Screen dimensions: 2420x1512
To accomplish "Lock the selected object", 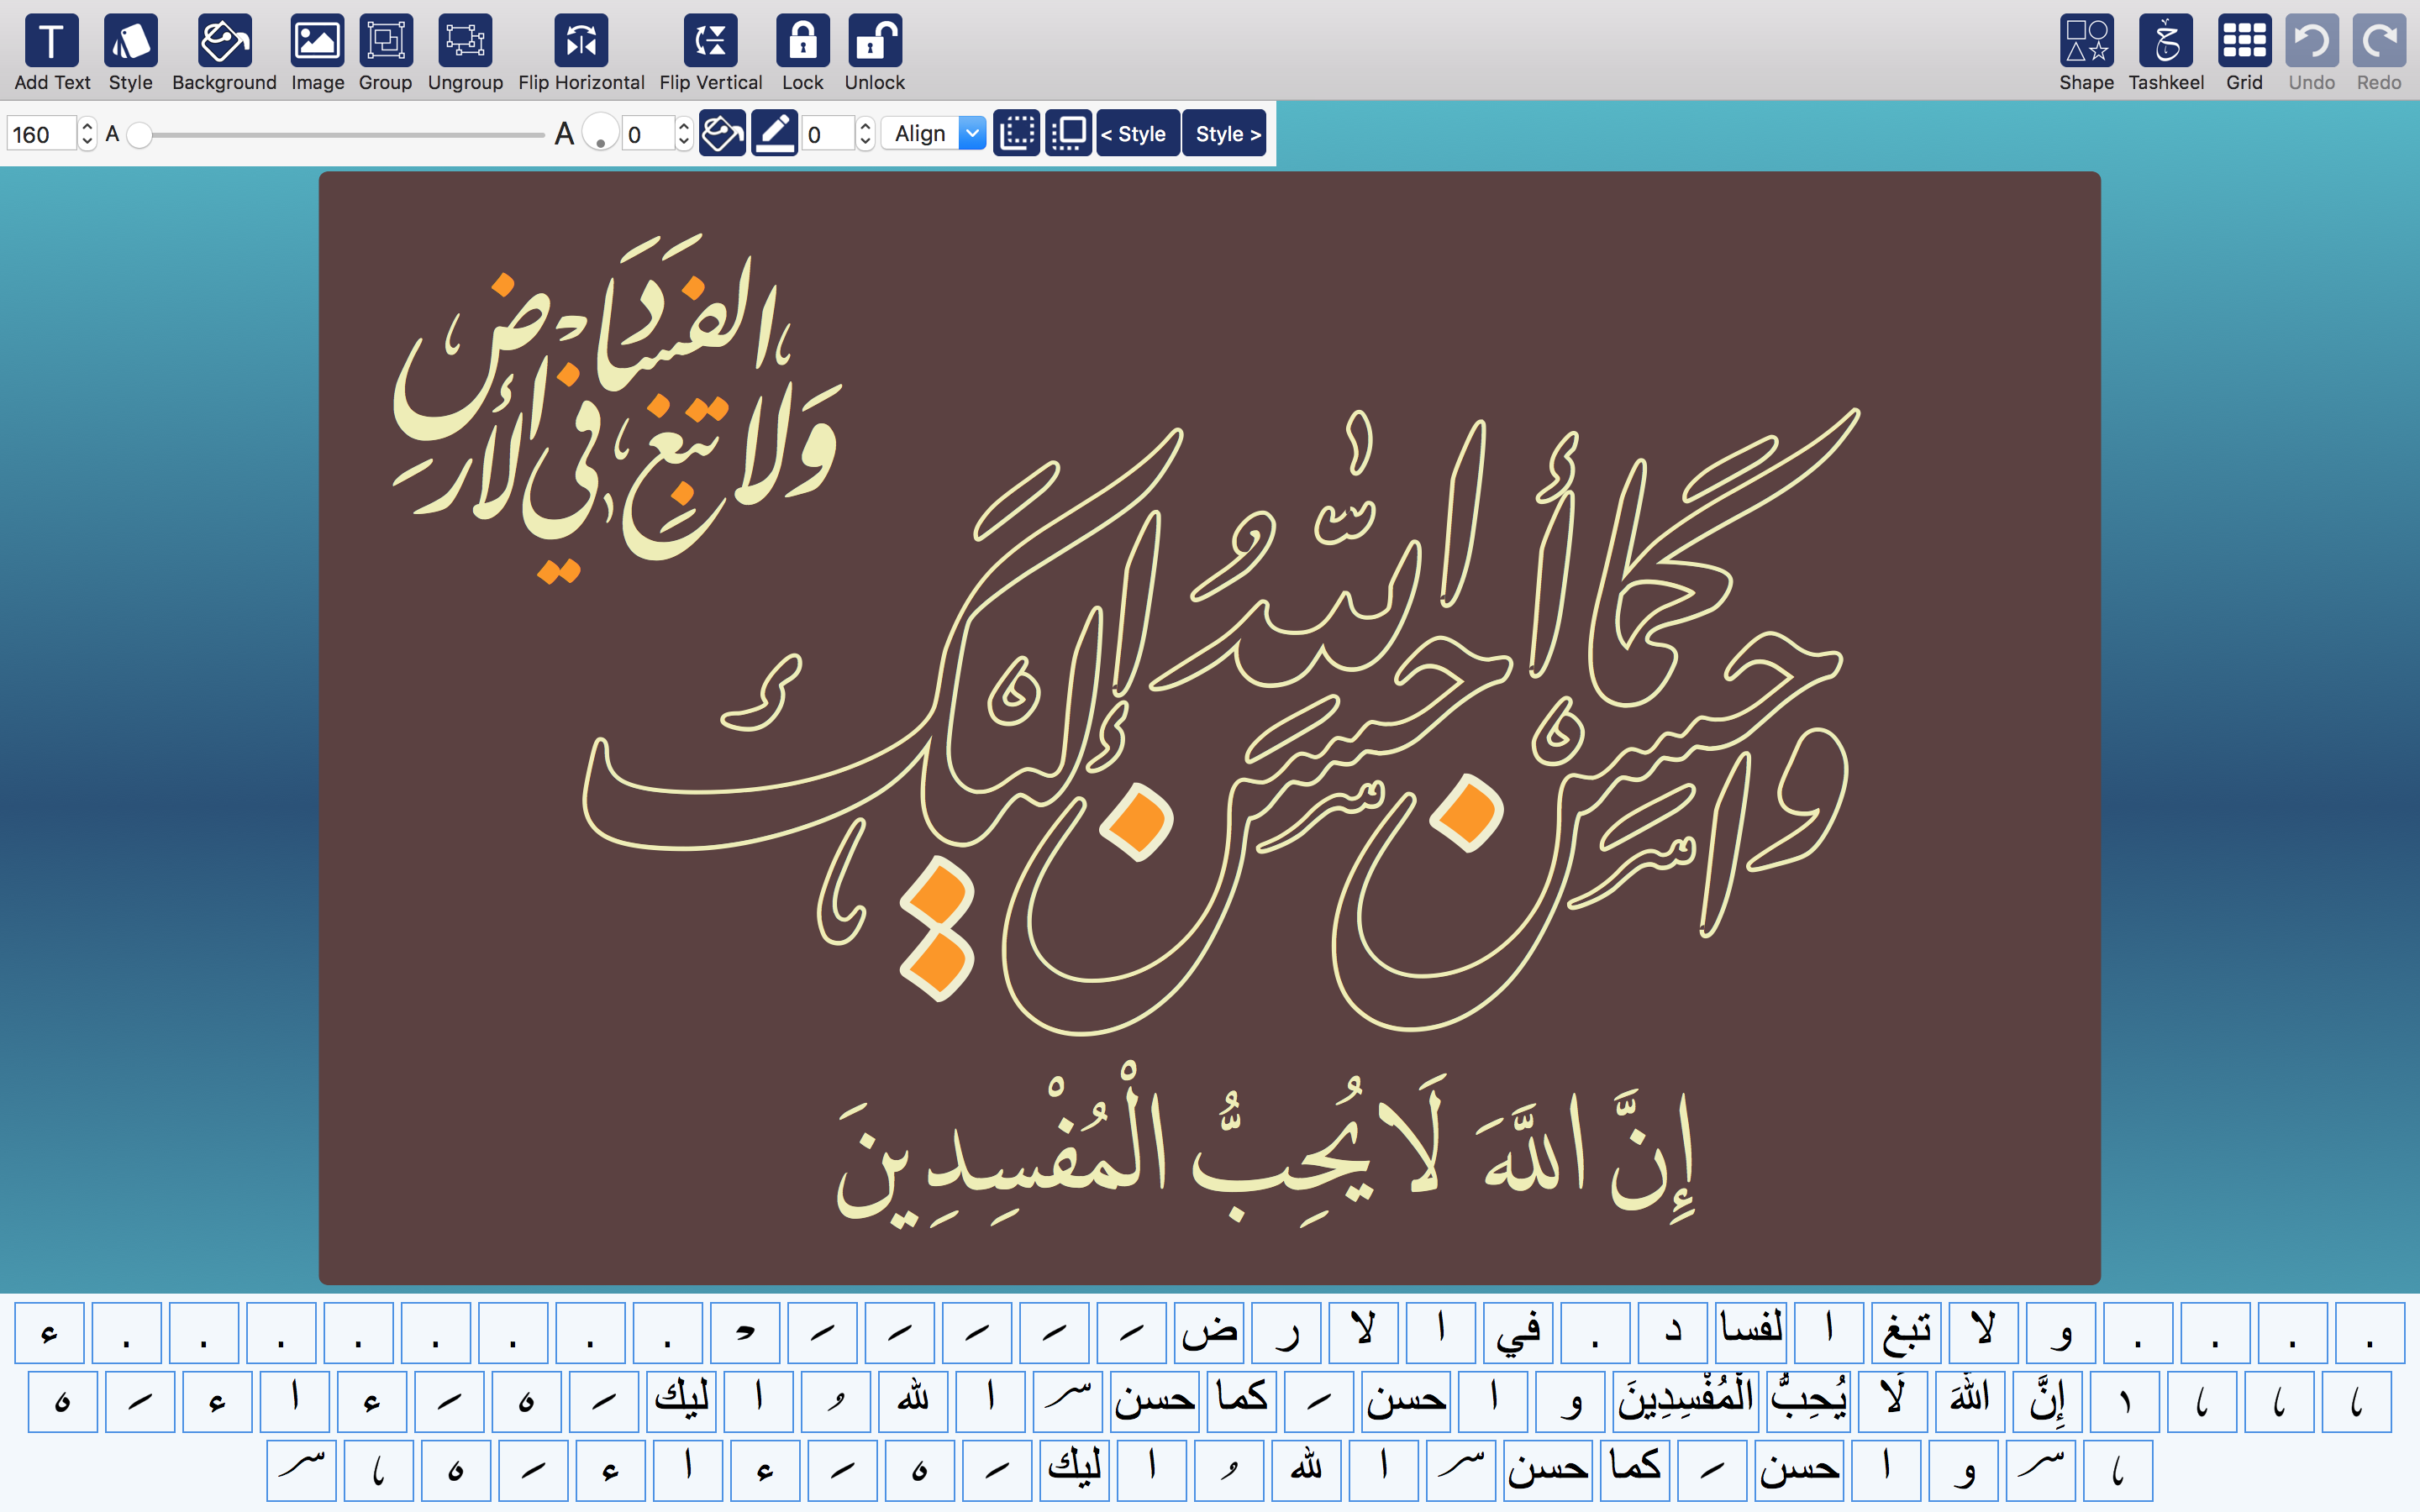I will pyautogui.click(x=803, y=53).
